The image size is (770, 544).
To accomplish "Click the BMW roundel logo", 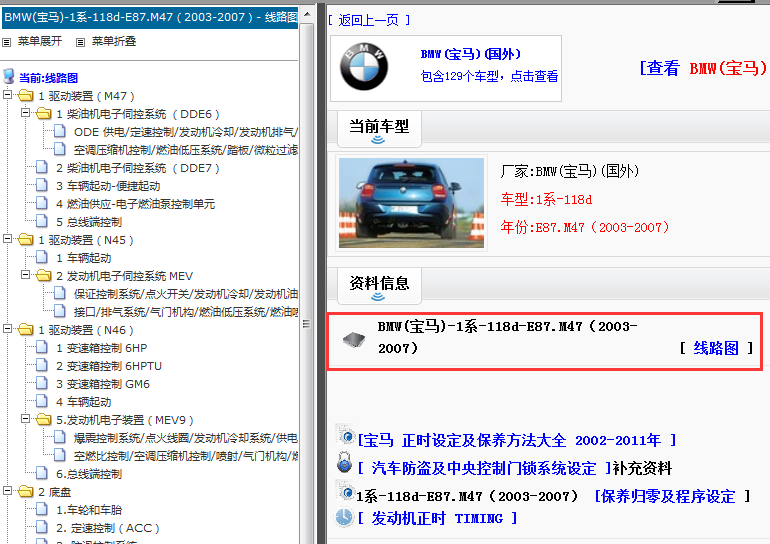I will click(x=364, y=67).
